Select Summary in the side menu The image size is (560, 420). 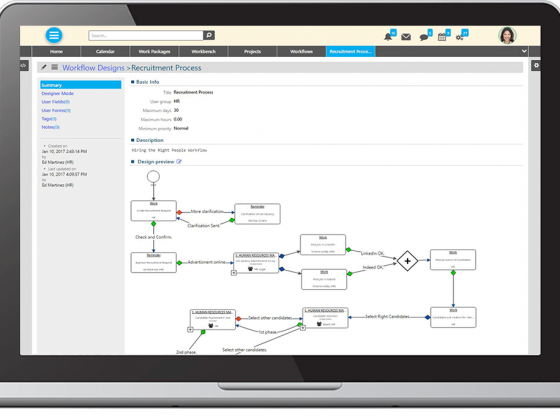click(x=81, y=85)
